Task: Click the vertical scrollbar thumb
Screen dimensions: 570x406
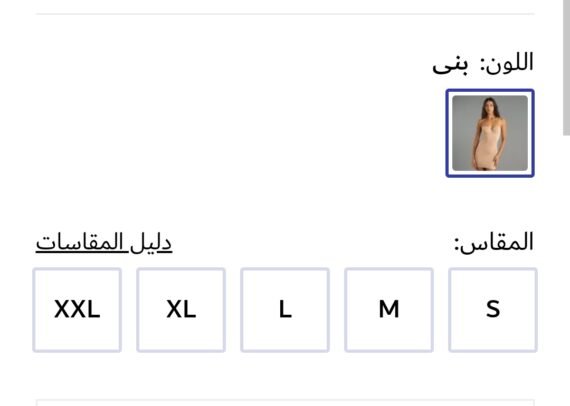Action: coord(566,67)
